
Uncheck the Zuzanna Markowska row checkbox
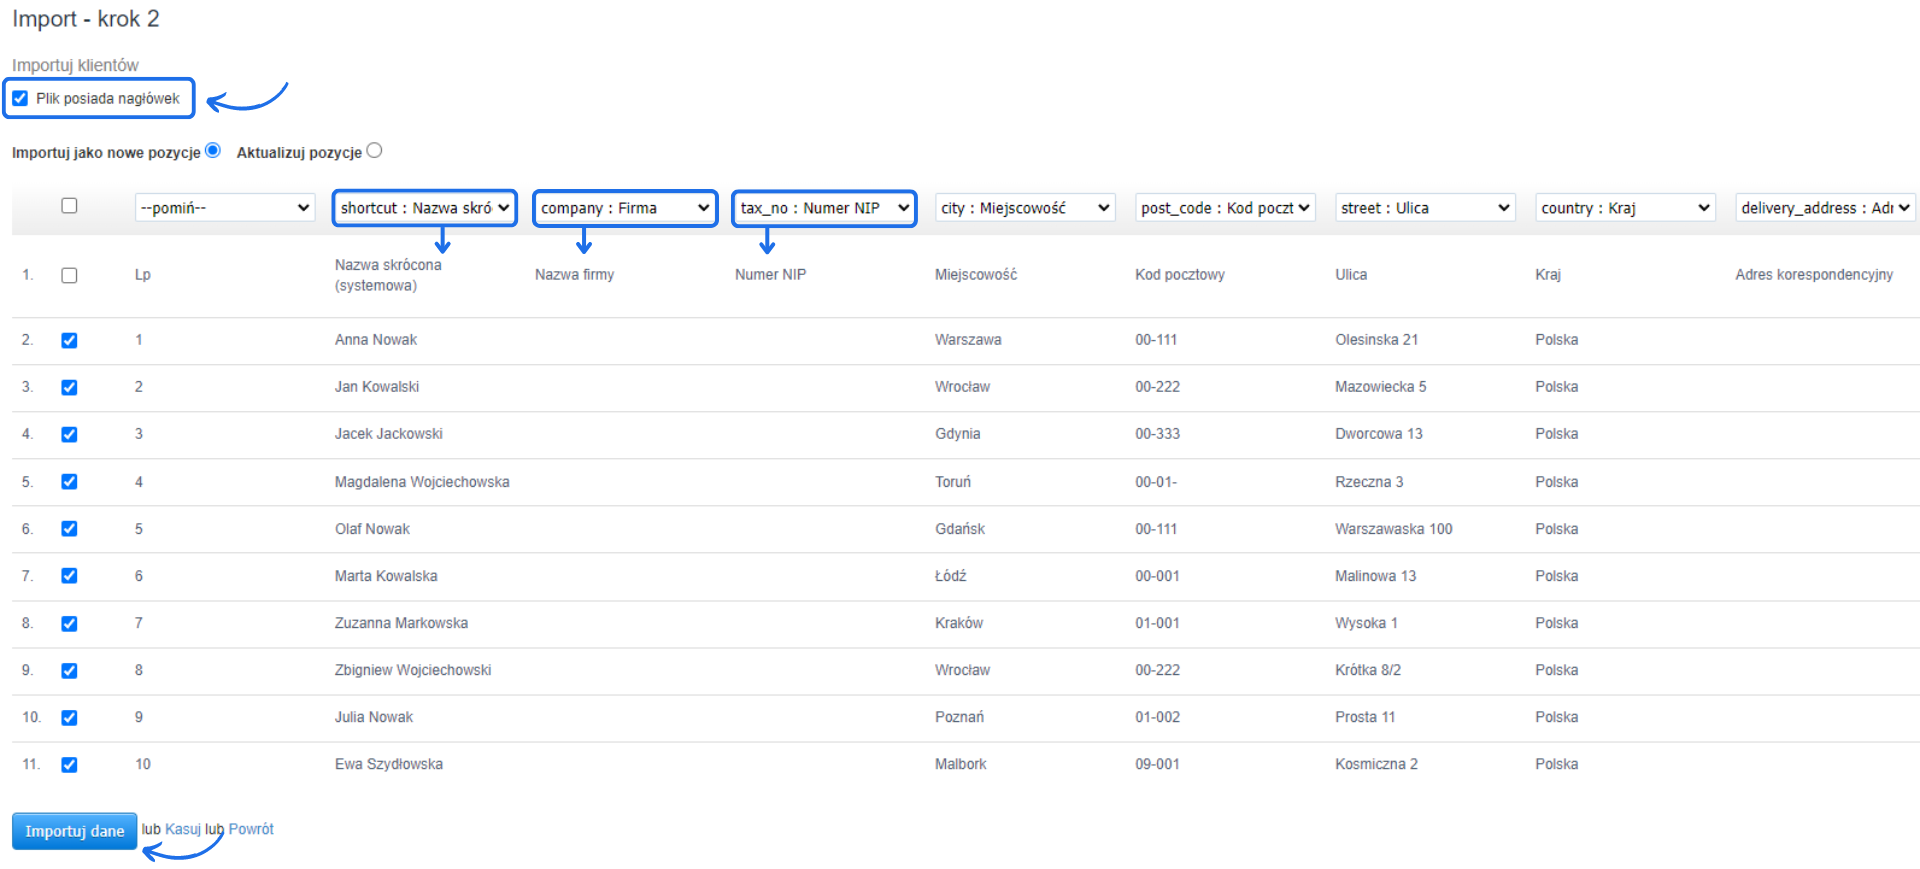coord(69,623)
